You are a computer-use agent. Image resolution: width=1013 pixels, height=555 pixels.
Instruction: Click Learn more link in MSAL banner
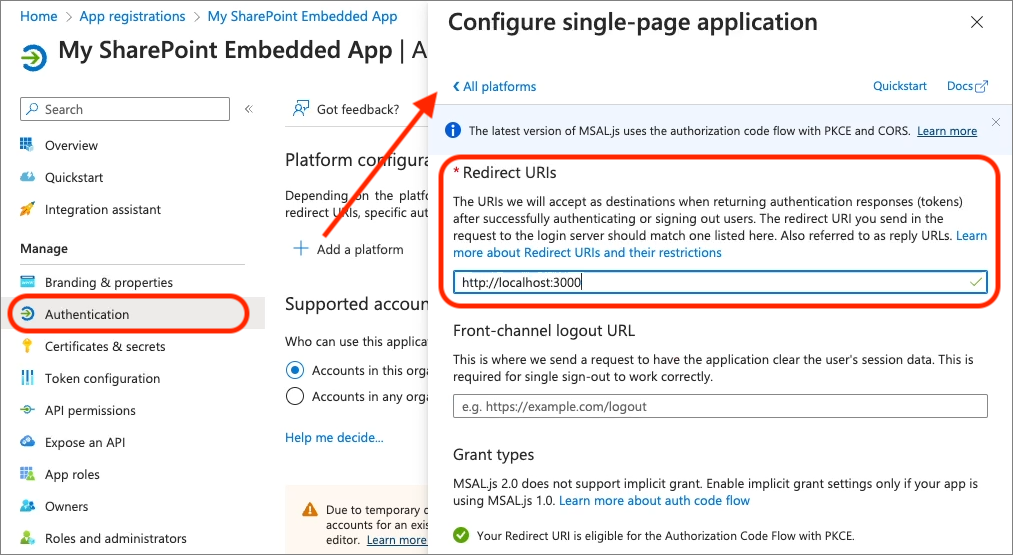pyautogui.click(x=947, y=131)
